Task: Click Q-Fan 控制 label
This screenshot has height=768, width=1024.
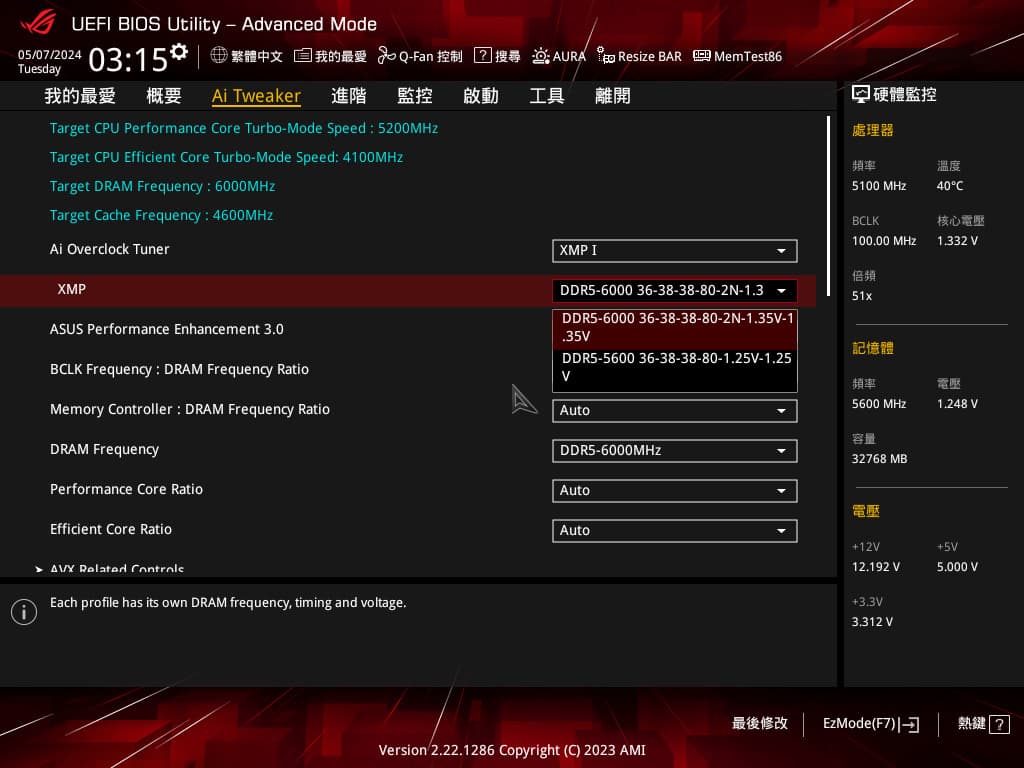Action: (430, 57)
